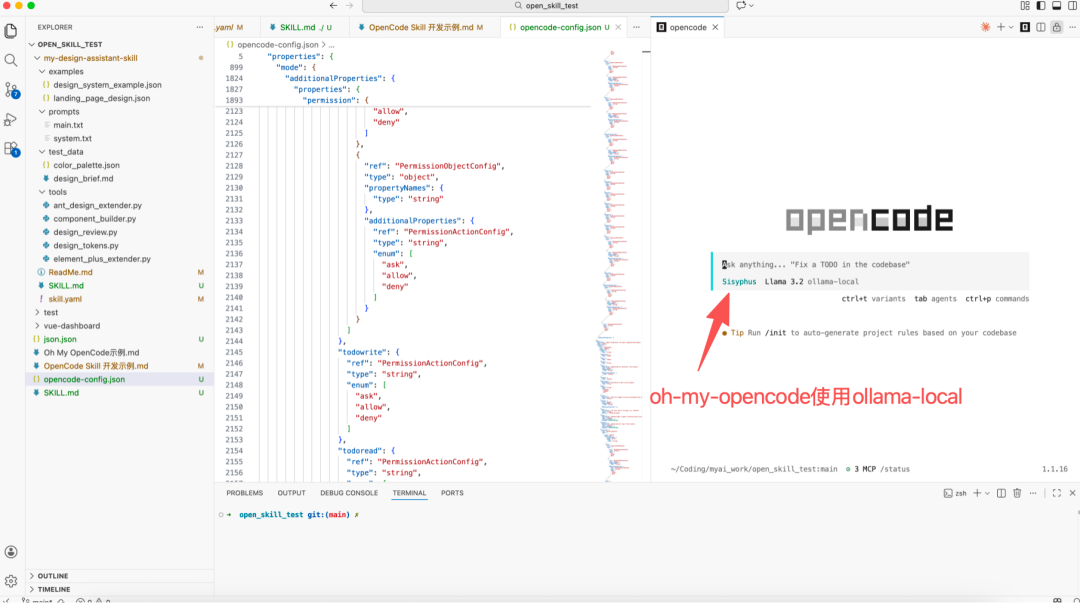The image size is (1080, 606).
Task: Toggle the editor lock icon in the tab bar
Action: [x=1056, y=27]
